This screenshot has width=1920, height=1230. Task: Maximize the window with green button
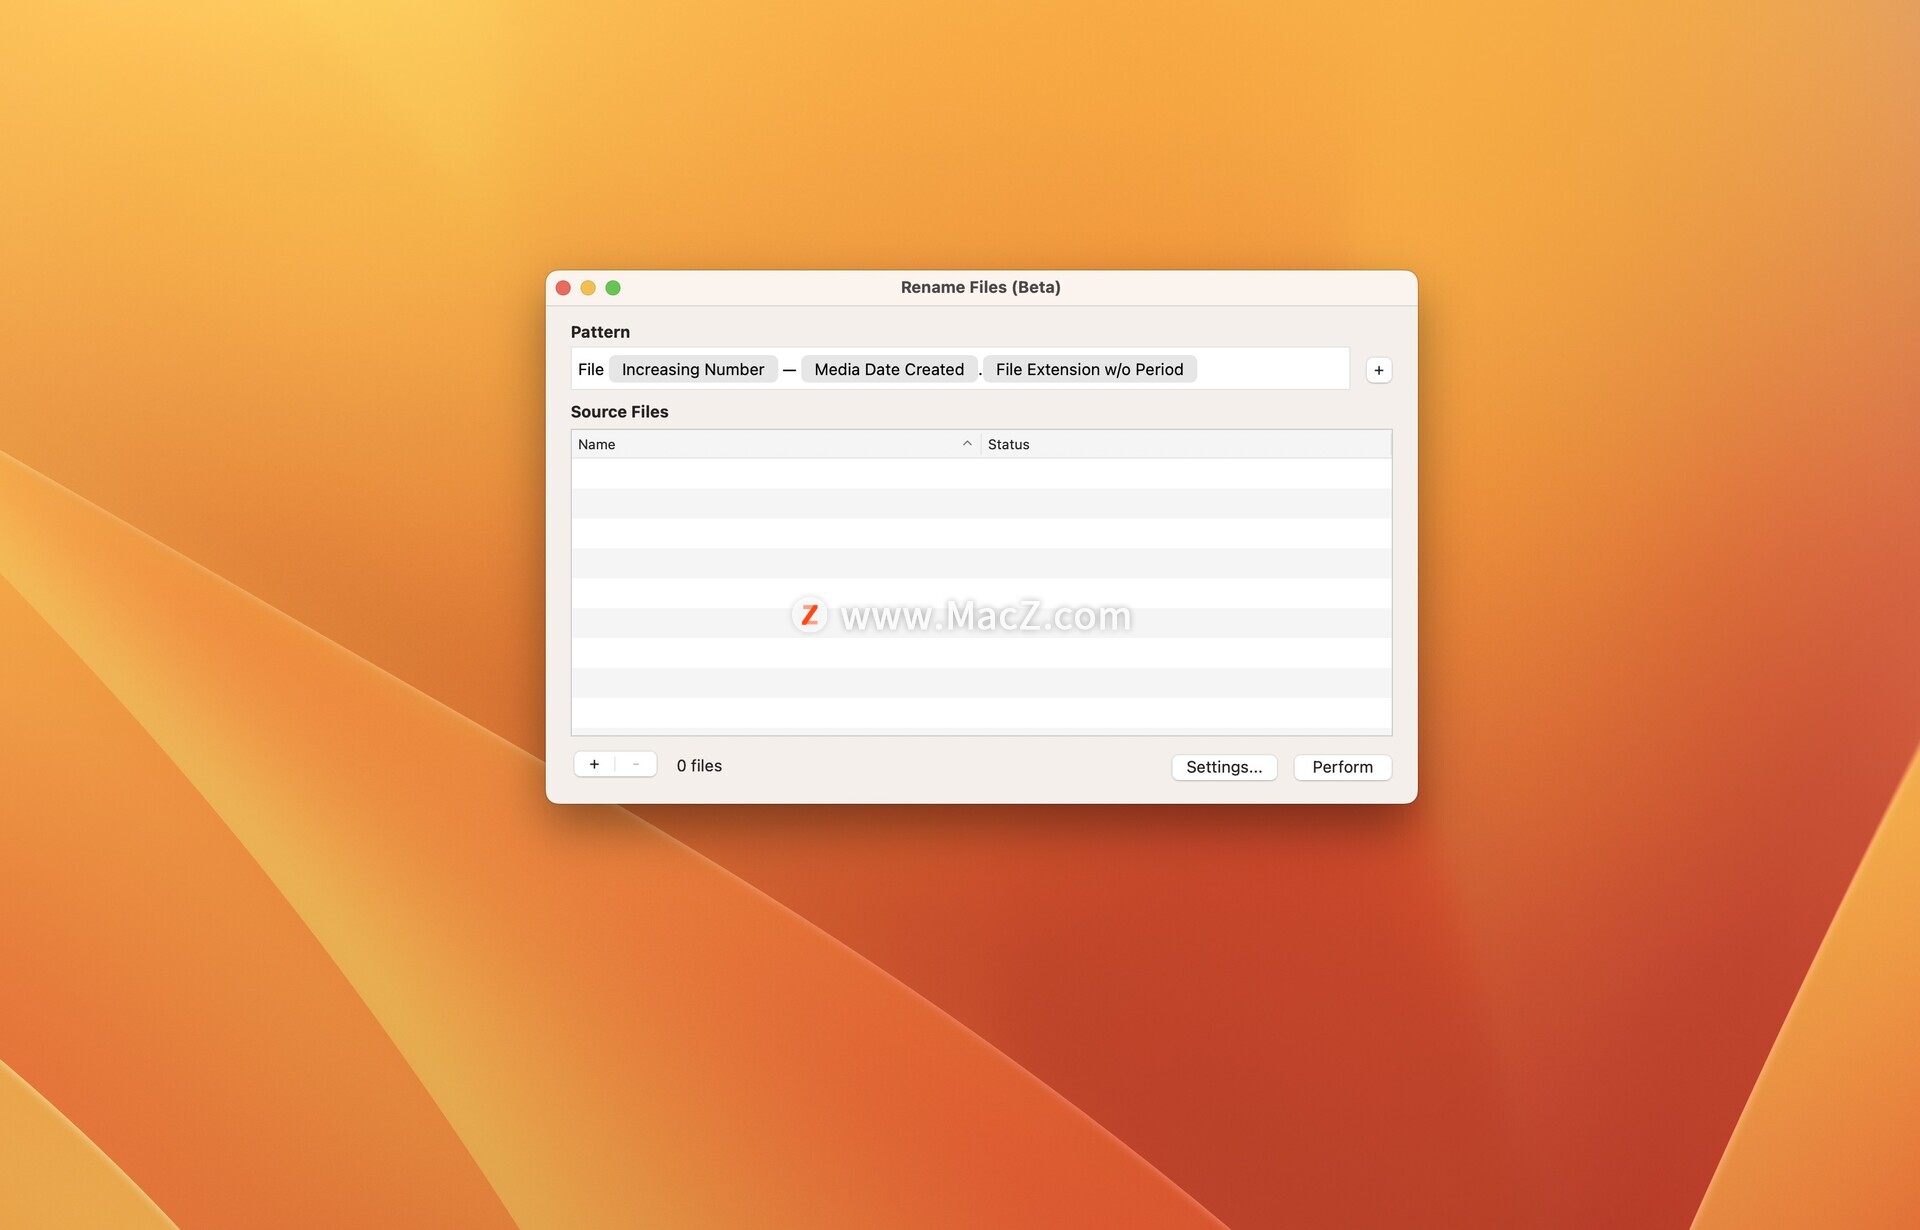coord(613,288)
